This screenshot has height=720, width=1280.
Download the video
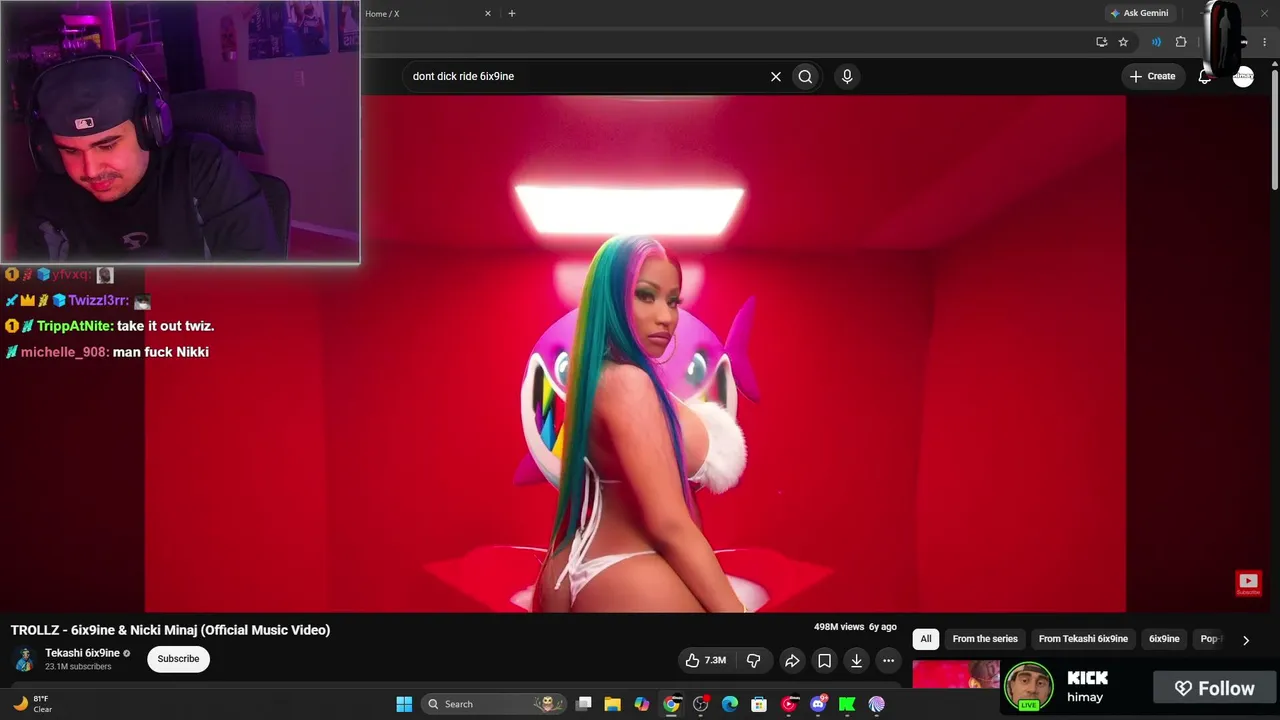856,660
